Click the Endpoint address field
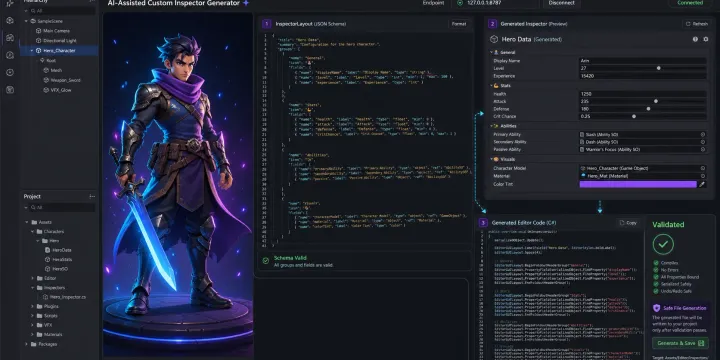 494,3
